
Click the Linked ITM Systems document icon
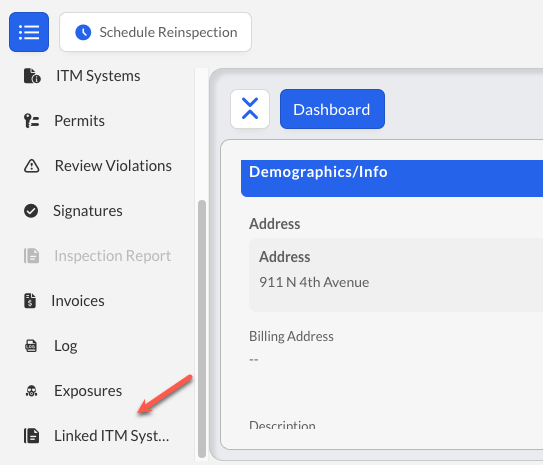point(32,436)
